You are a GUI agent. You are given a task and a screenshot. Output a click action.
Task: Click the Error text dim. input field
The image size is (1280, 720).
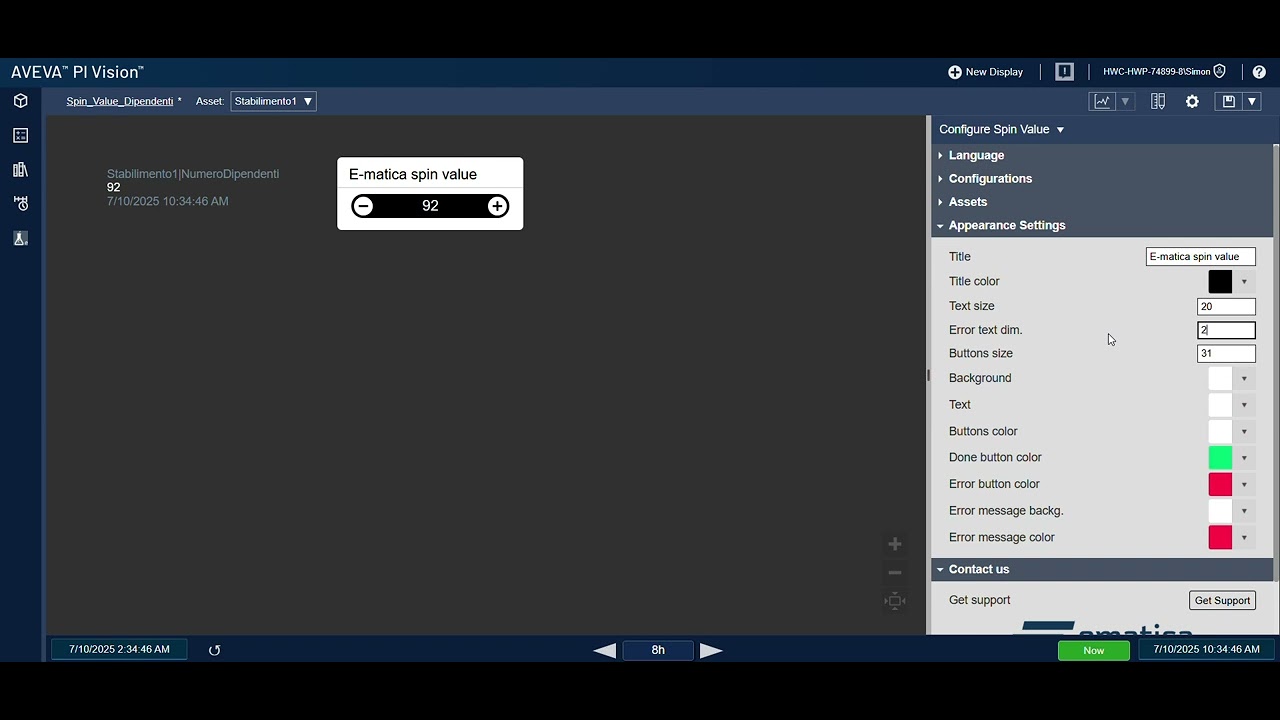pyautogui.click(x=1226, y=330)
